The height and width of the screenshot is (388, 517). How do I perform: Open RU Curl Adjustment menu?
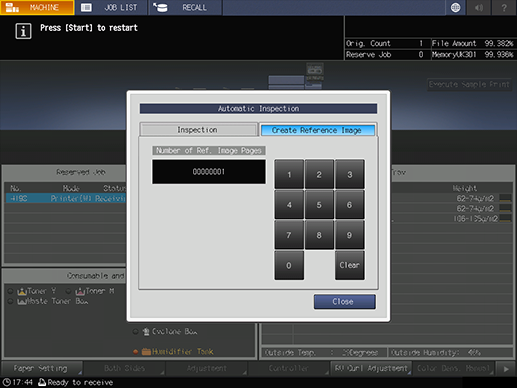(371, 369)
